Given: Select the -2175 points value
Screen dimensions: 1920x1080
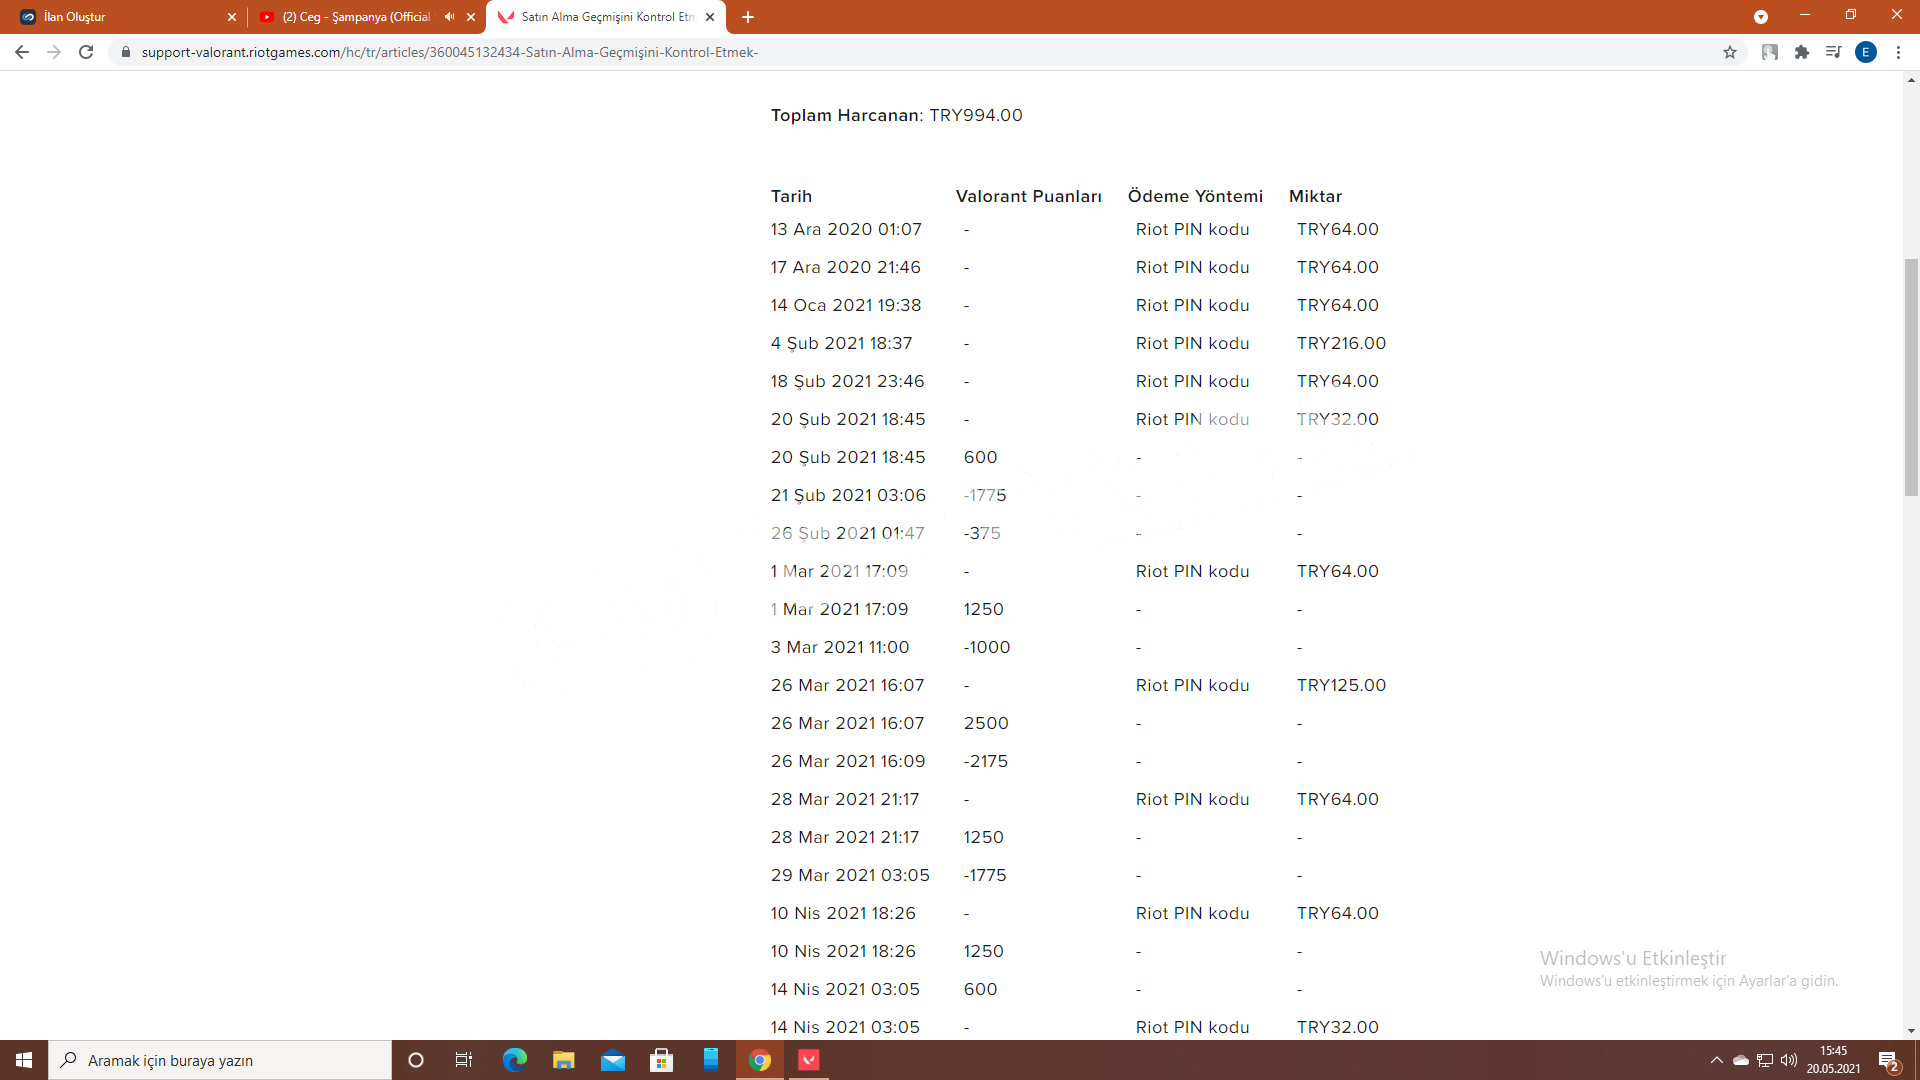Looking at the screenshot, I should [986, 761].
